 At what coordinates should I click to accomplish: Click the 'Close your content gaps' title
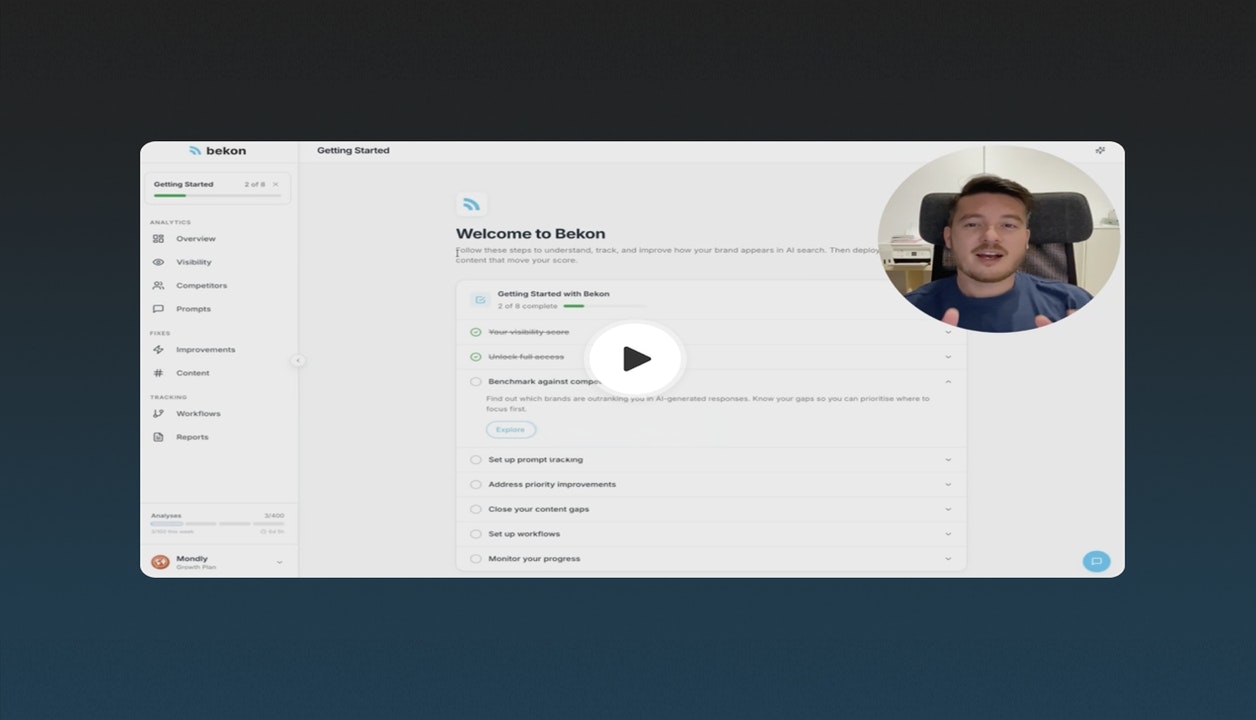pyautogui.click(x=538, y=509)
